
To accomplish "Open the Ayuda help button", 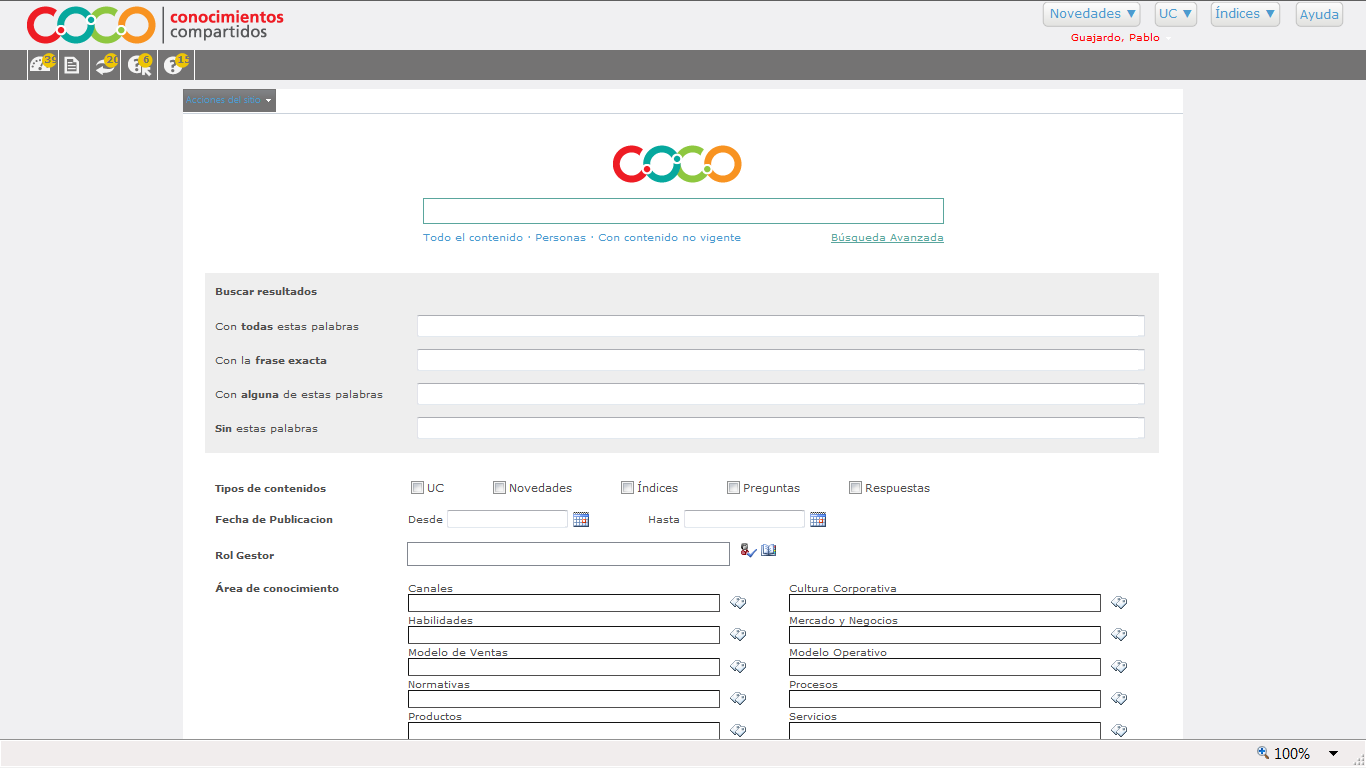I will [x=1319, y=14].
